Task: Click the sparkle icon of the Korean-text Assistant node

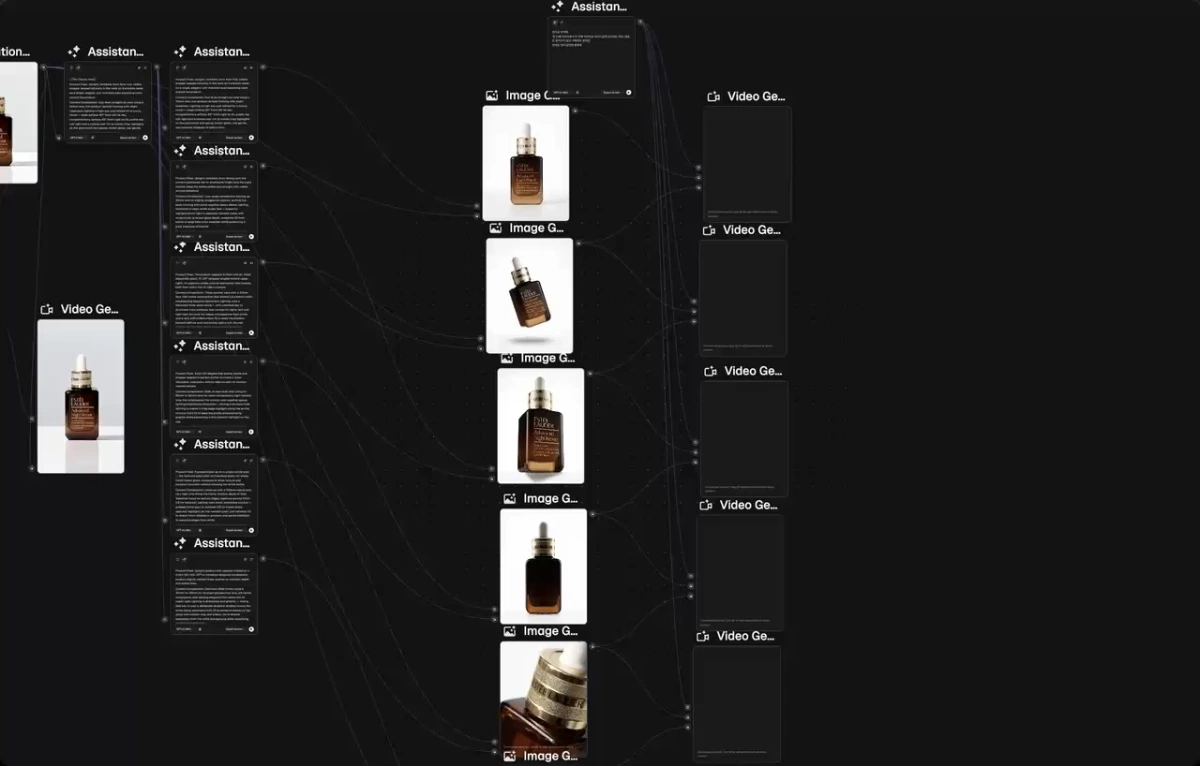Action: [558, 7]
